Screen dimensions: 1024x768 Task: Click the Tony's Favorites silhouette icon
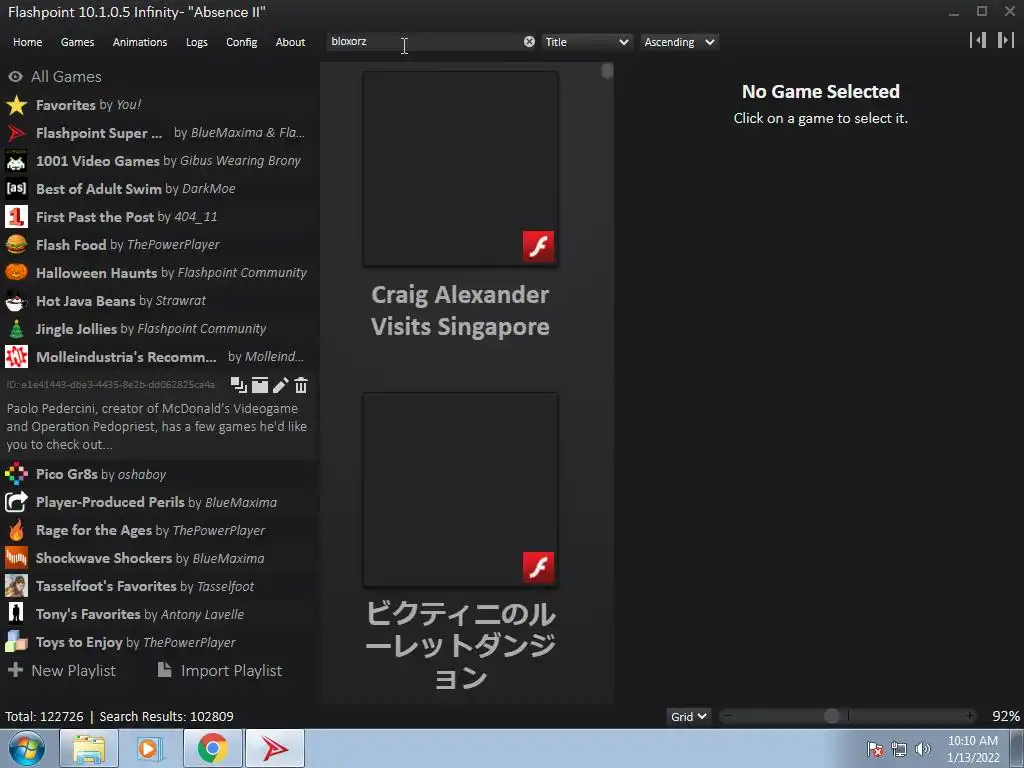pyautogui.click(x=16, y=614)
